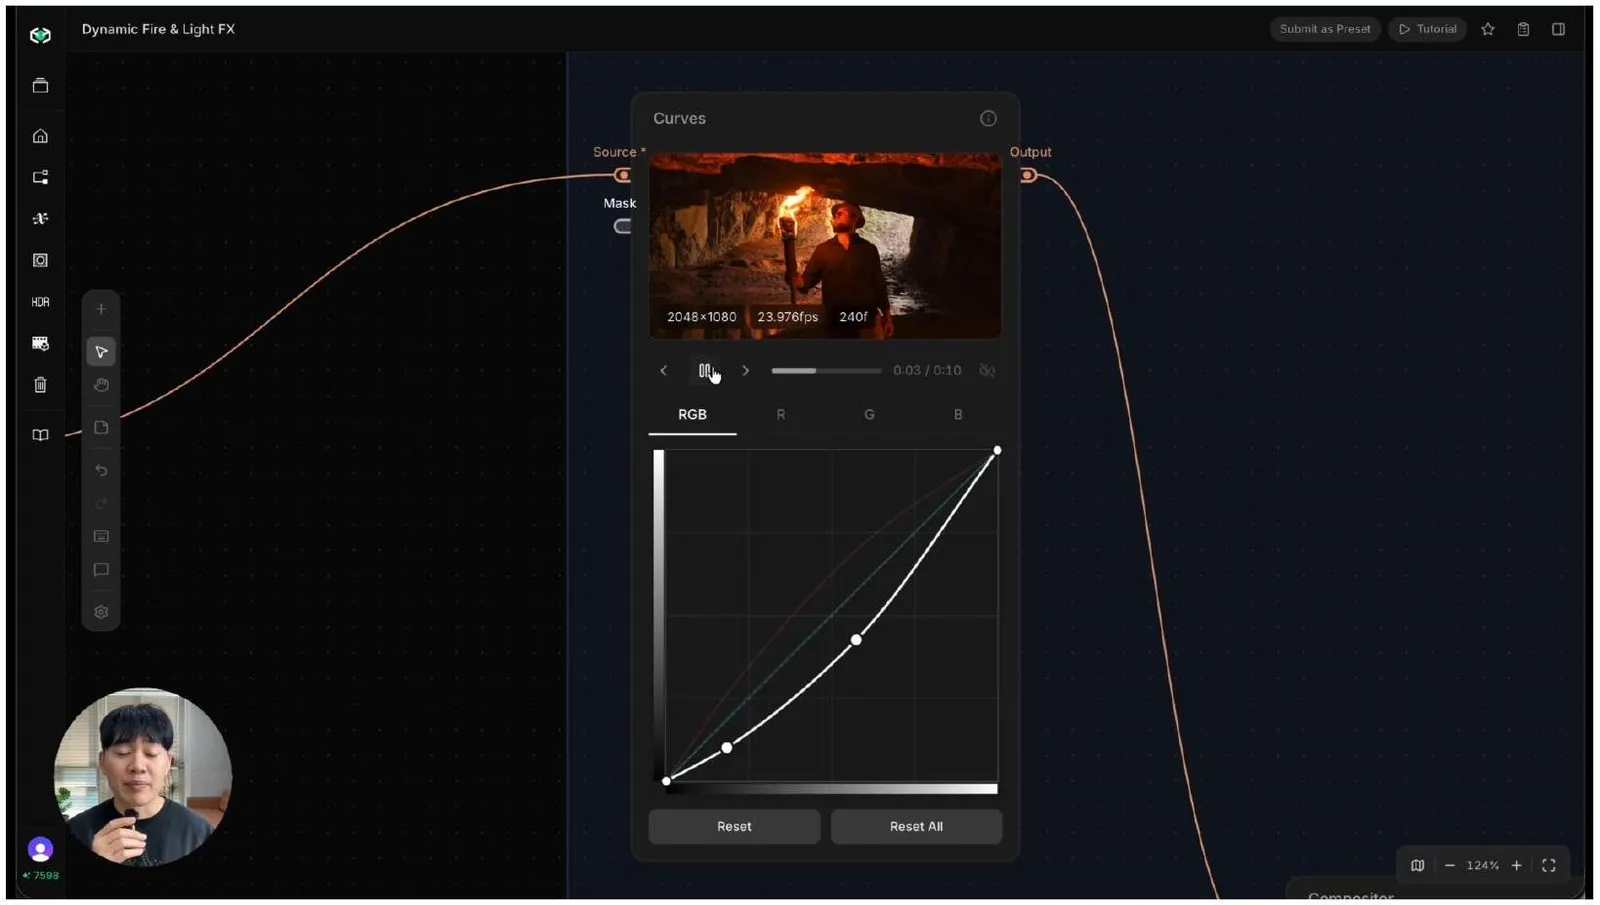Switch to the R channel tab
Screen dimensions: 1600x905
781,415
